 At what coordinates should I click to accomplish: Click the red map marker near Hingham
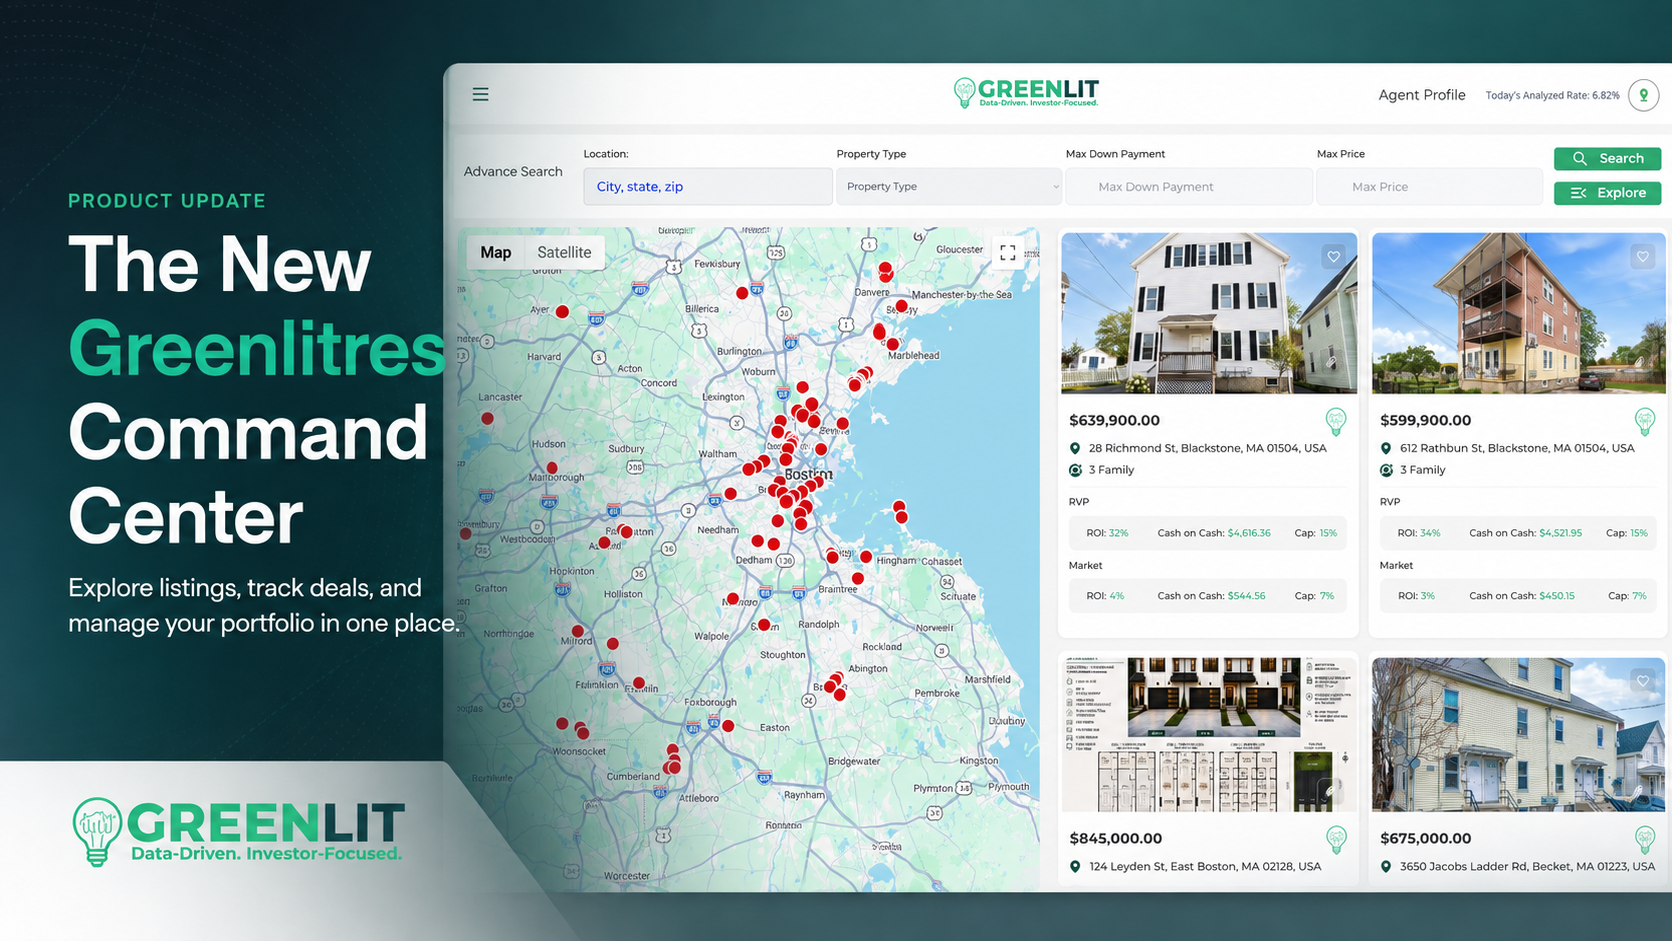pos(866,557)
